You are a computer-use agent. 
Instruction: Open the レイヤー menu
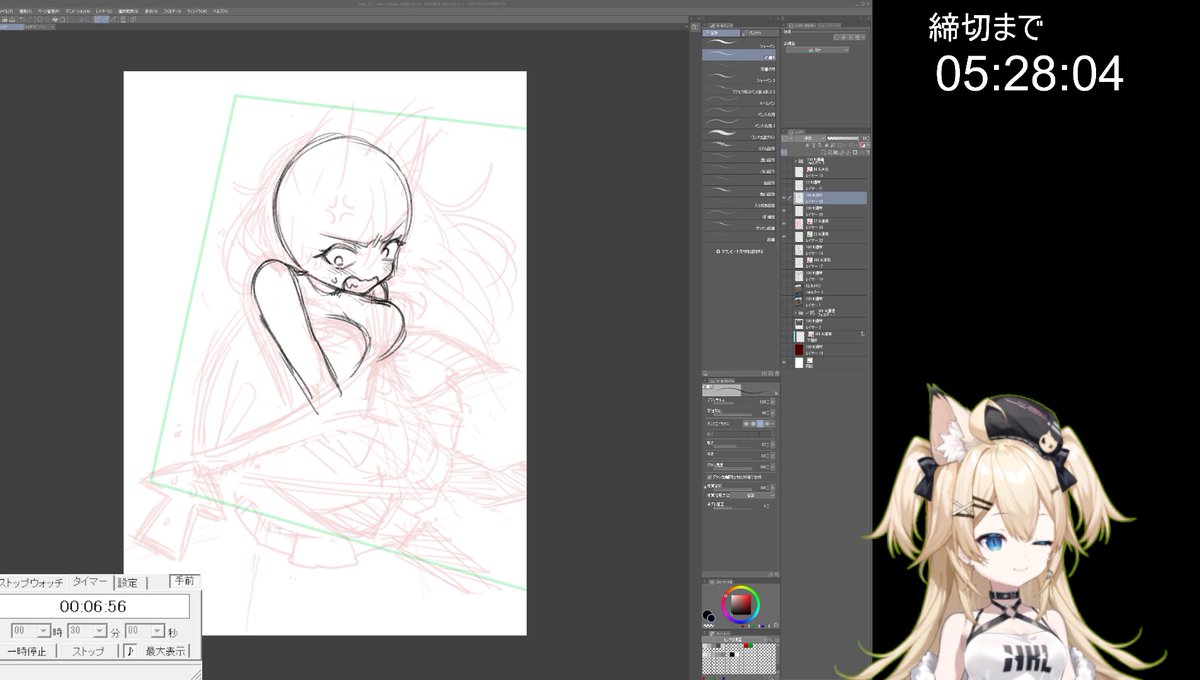tap(103, 11)
